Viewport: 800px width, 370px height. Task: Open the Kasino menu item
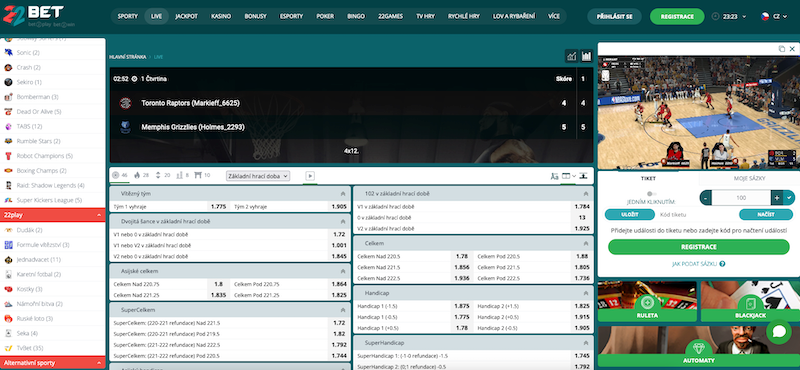click(221, 16)
